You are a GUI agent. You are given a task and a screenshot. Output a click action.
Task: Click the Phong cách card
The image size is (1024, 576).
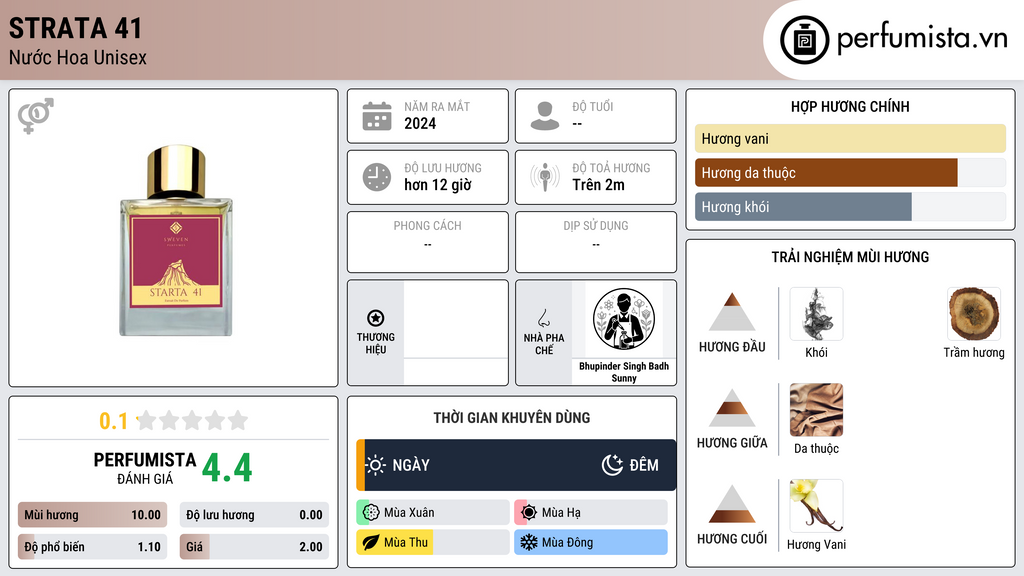tap(428, 242)
